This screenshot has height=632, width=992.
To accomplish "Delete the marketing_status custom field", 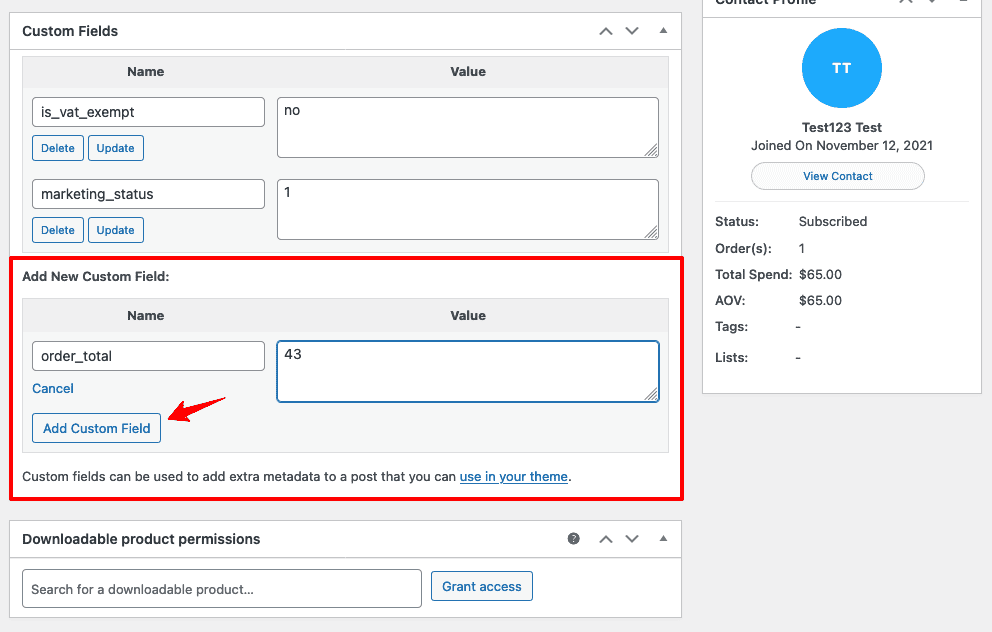I will click(x=58, y=230).
